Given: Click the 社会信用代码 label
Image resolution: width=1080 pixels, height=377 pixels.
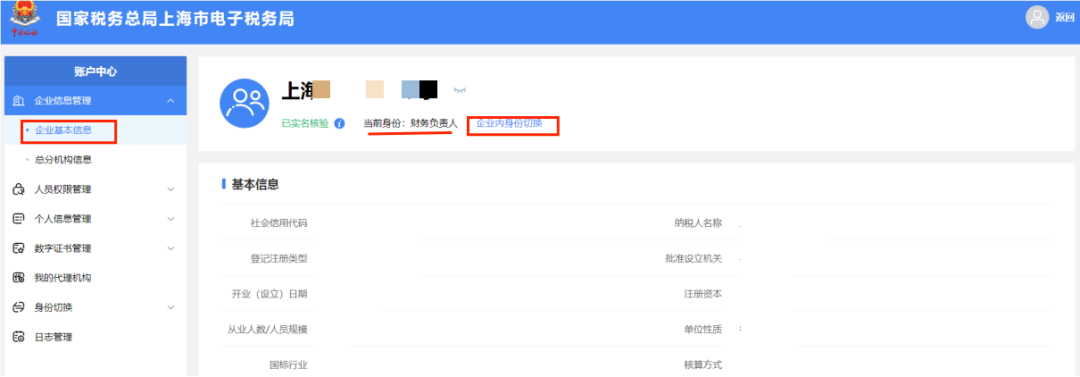Looking at the screenshot, I should pos(278,223).
